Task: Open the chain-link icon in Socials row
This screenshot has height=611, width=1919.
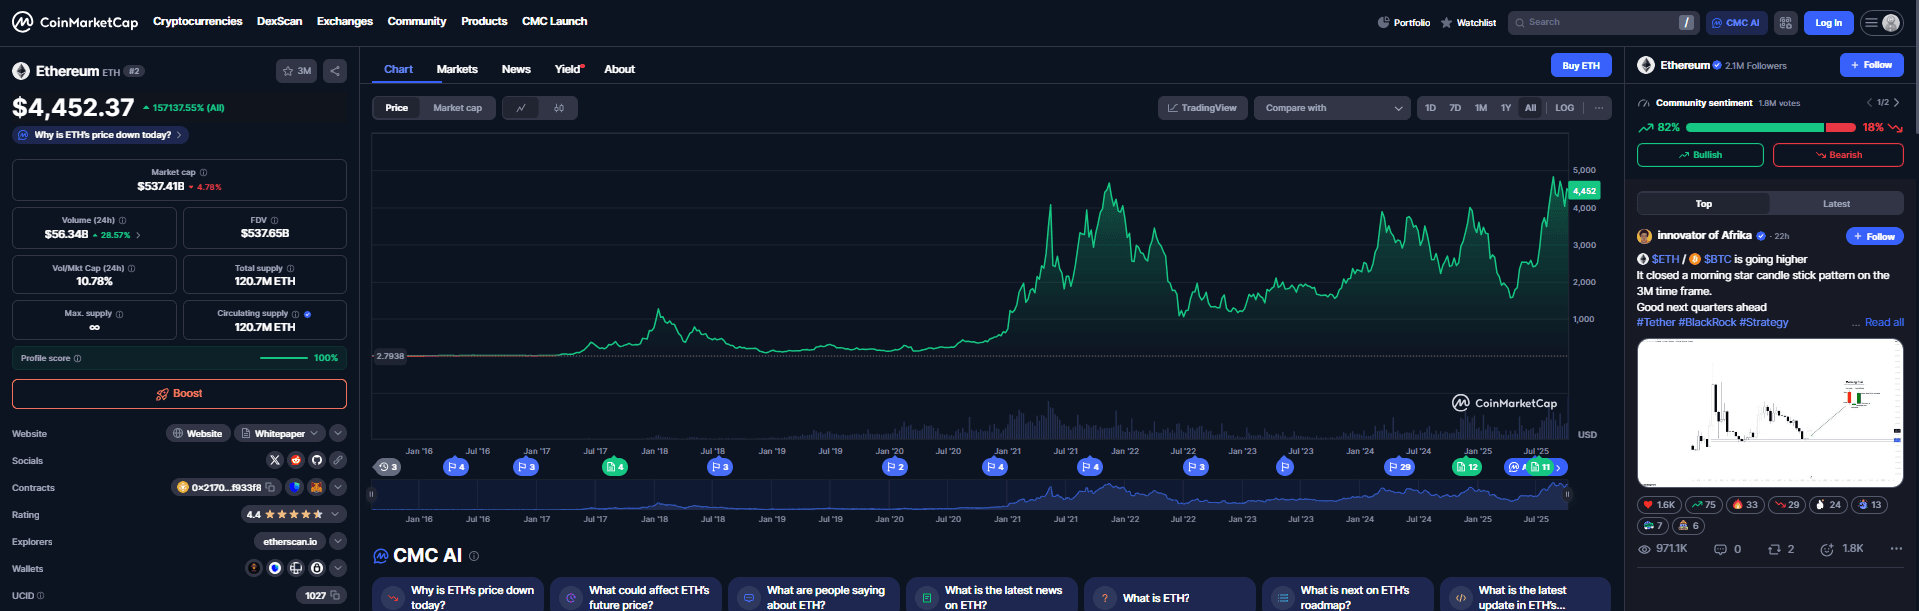Action: pyautogui.click(x=338, y=460)
